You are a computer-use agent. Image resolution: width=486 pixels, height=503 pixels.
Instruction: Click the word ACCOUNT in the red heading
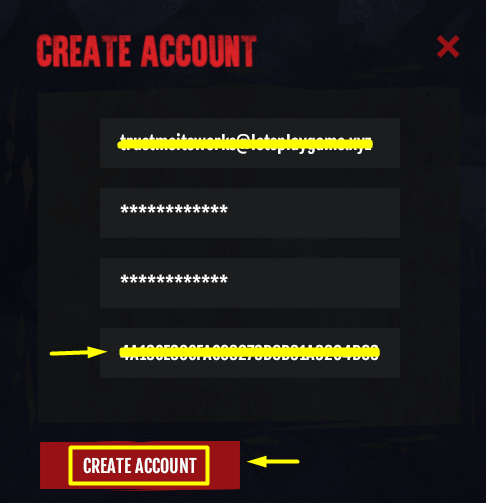point(199,51)
